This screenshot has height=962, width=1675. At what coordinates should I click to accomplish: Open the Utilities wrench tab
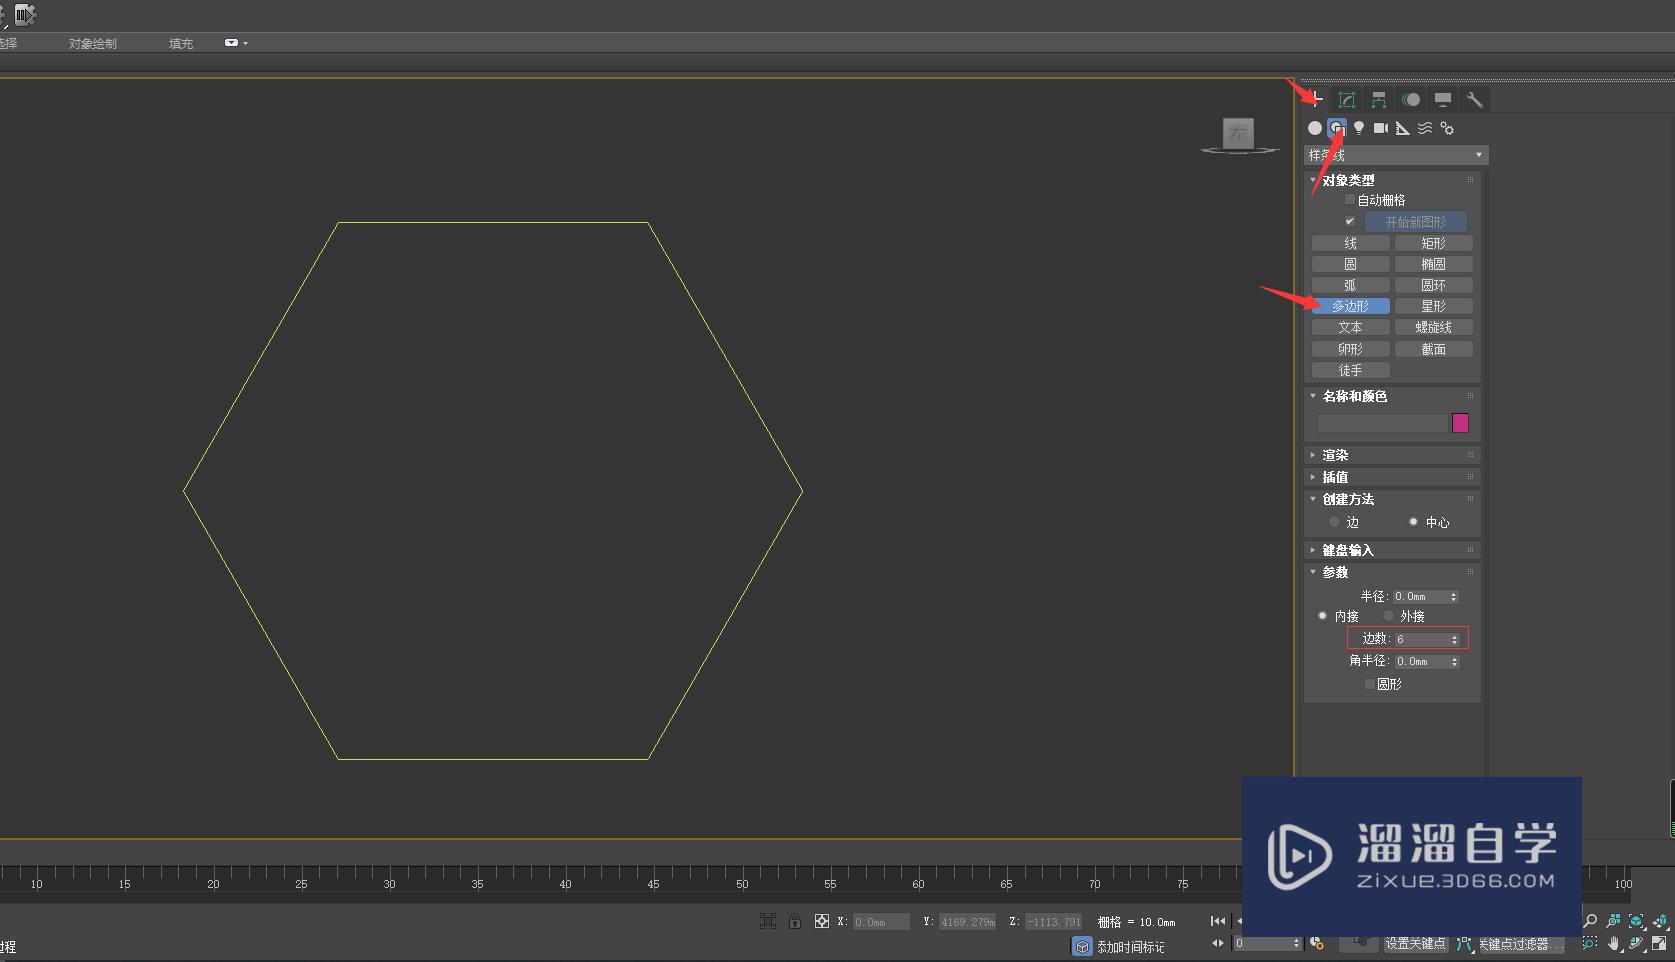[1474, 99]
